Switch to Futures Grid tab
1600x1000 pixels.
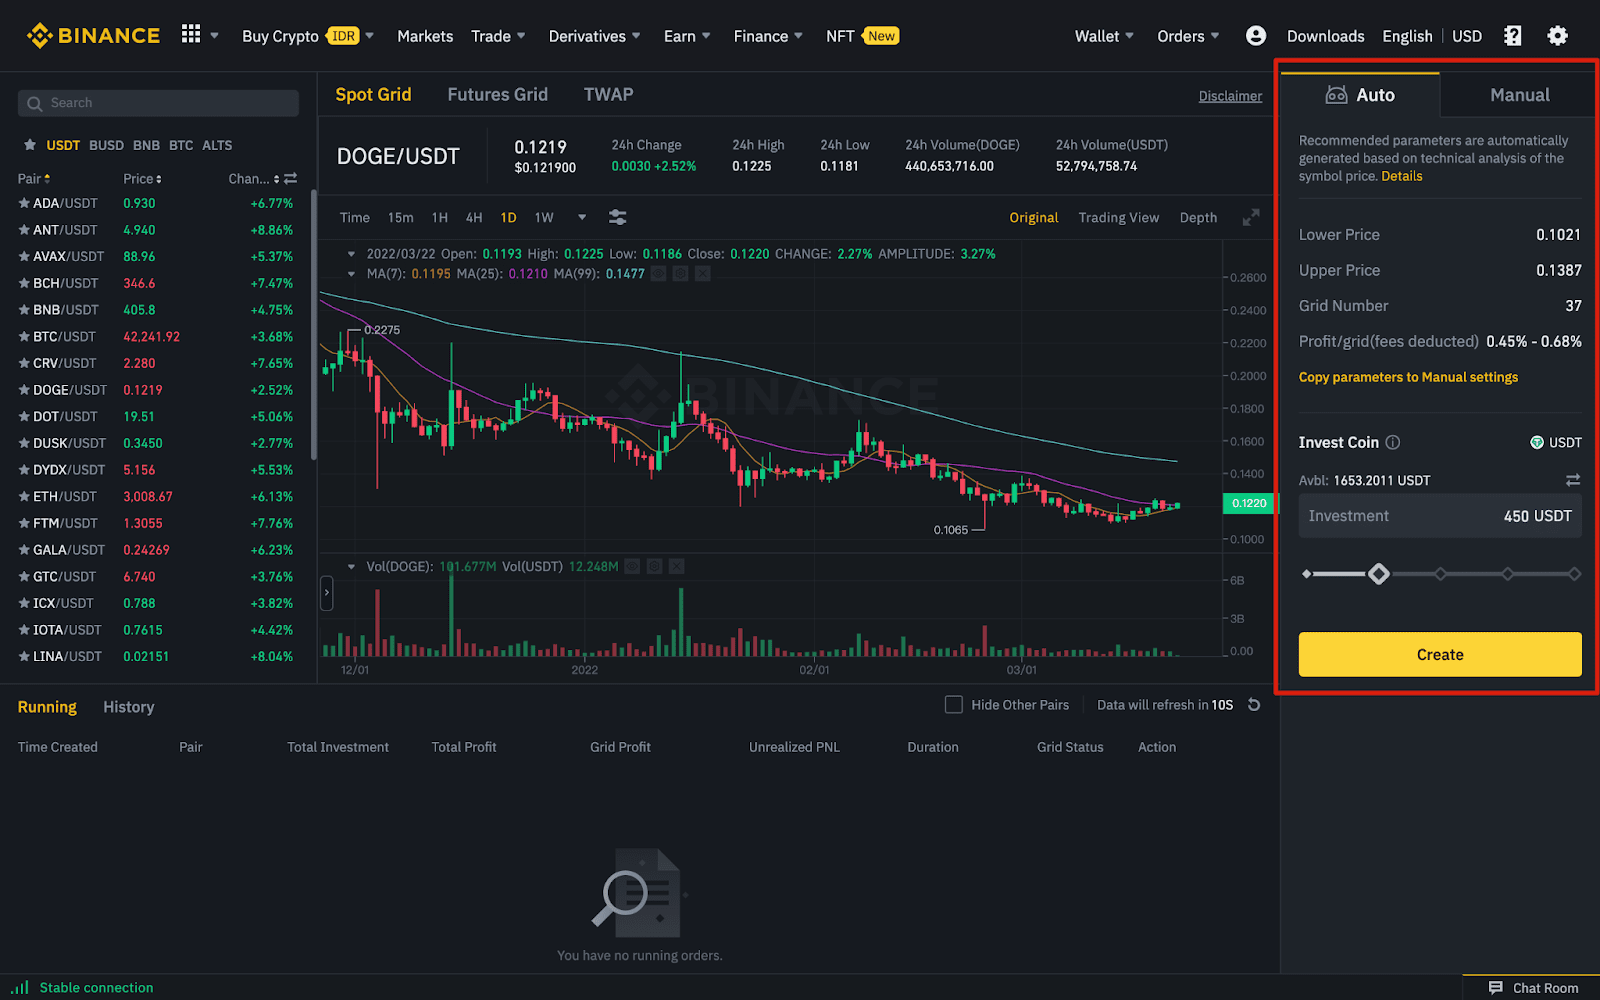(497, 95)
